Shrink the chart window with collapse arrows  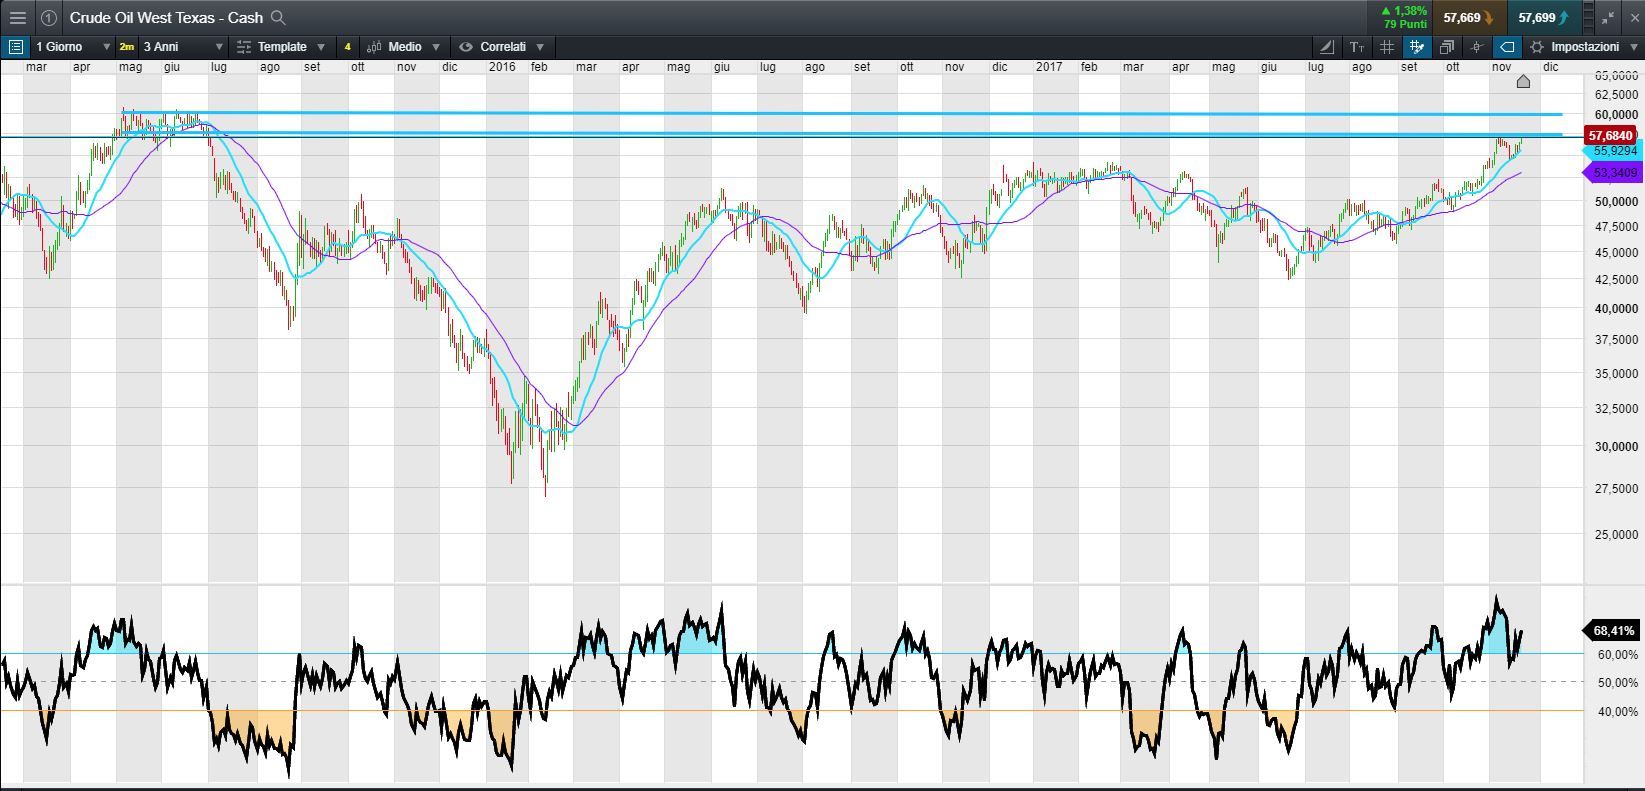(x=1608, y=17)
